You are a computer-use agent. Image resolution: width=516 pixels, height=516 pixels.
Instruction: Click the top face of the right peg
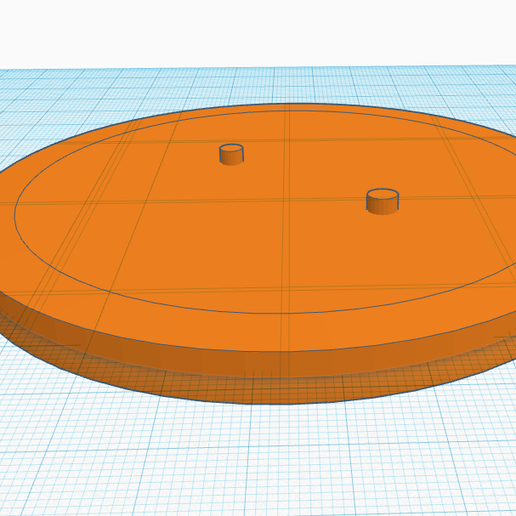[382, 194]
